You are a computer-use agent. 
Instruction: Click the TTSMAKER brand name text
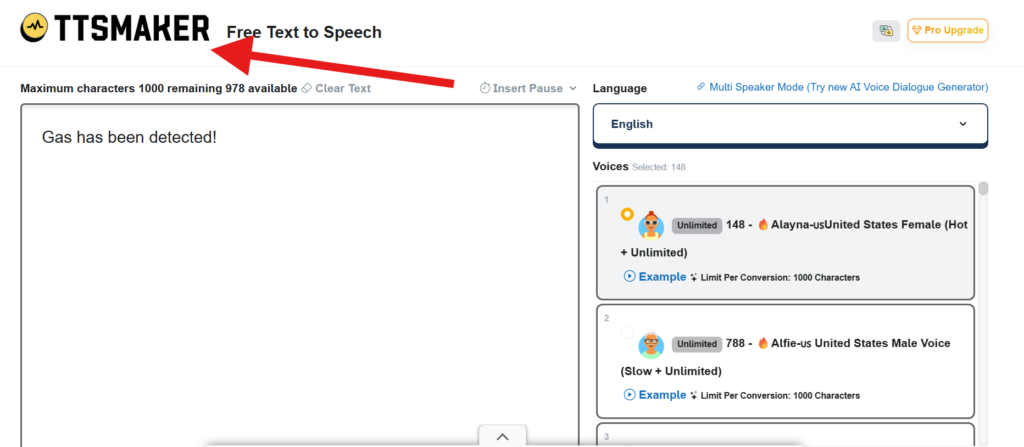point(133,29)
